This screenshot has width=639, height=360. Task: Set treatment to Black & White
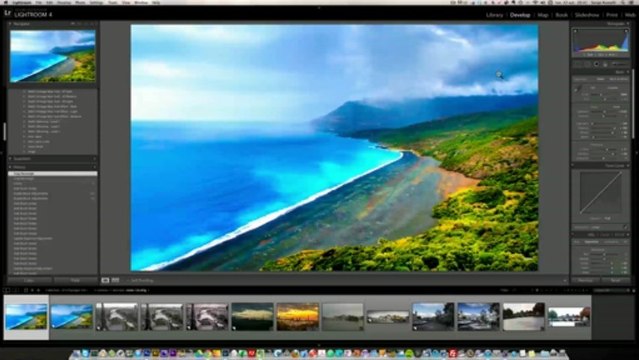pos(619,79)
